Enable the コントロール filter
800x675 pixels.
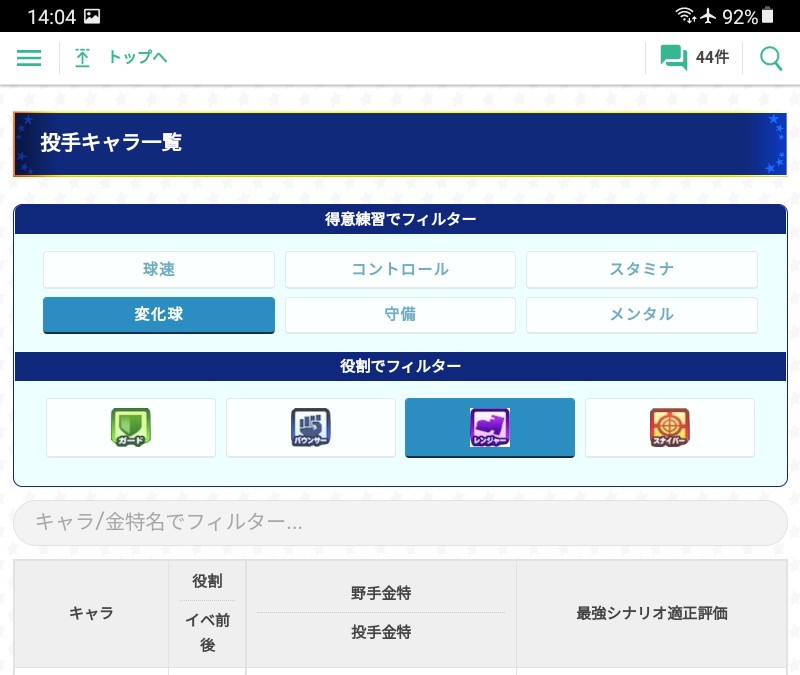pyautogui.click(x=400, y=270)
